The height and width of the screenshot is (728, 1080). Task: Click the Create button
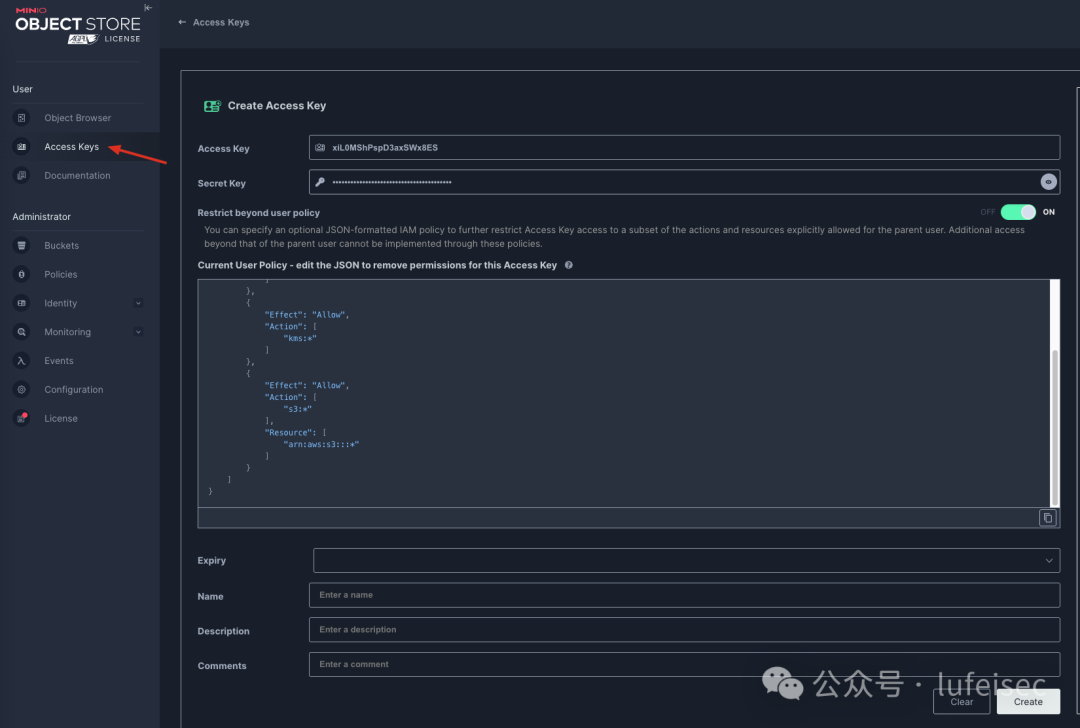1028,702
